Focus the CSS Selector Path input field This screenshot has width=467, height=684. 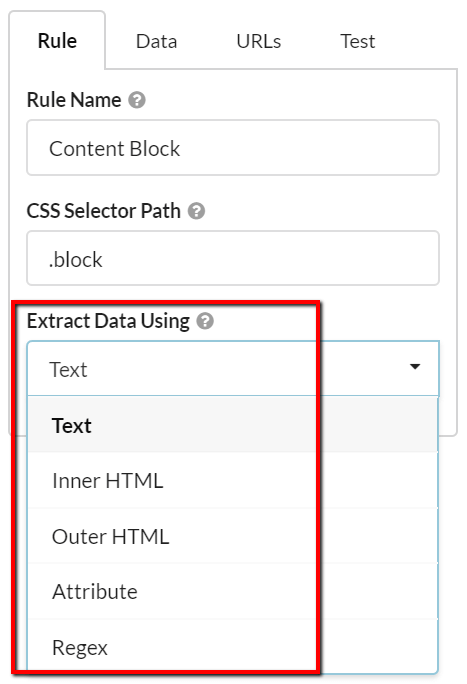pos(233,258)
